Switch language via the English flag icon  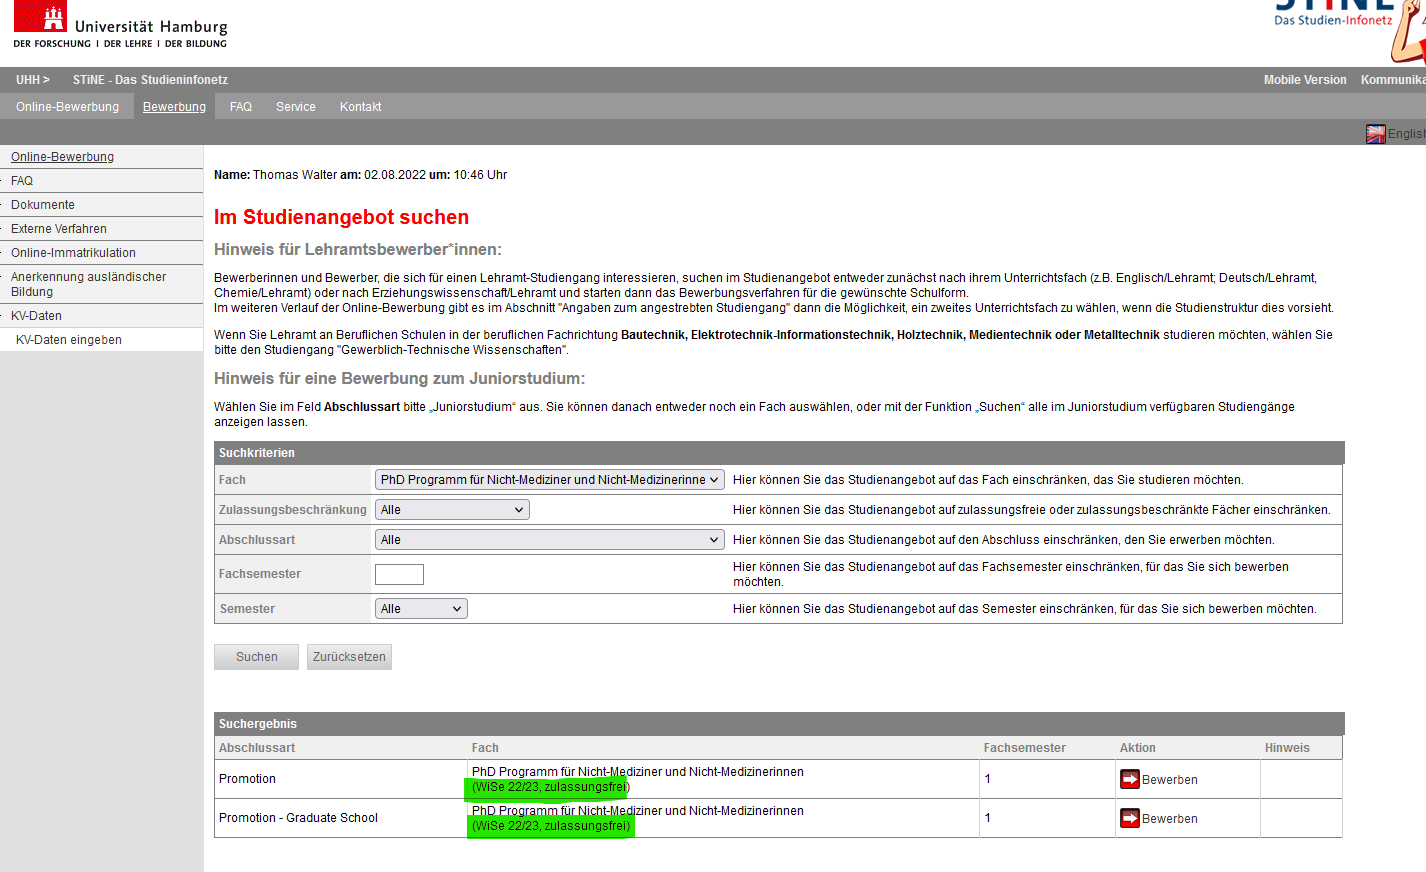[x=1376, y=134]
